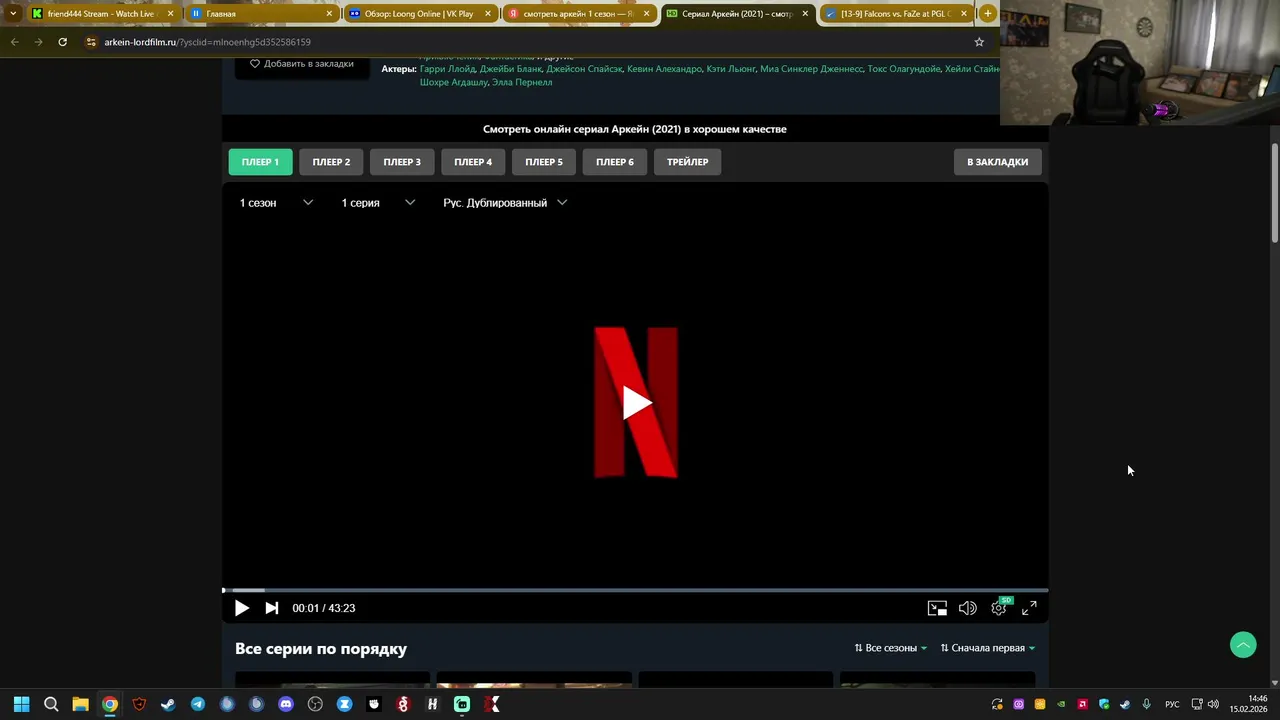Open Windows taskbar search
Screen dimensions: 1280x720
coord(51,704)
